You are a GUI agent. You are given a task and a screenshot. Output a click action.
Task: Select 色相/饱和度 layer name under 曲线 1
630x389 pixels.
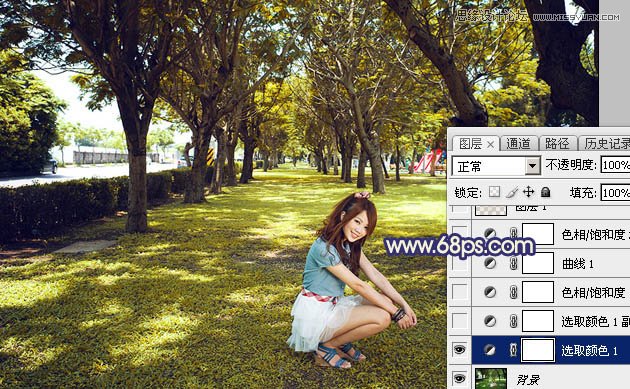click(x=593, y=292)
